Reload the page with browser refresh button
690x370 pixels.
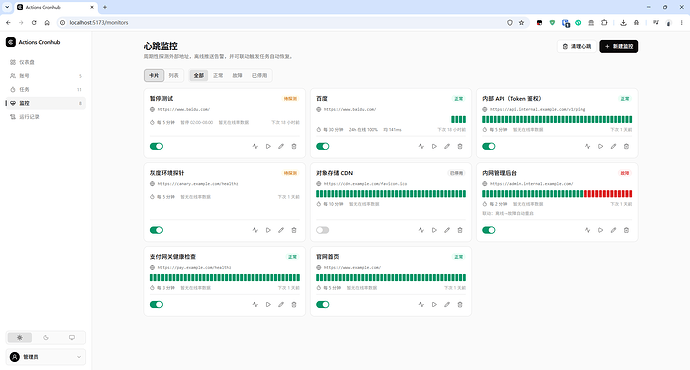pos(34,22)
